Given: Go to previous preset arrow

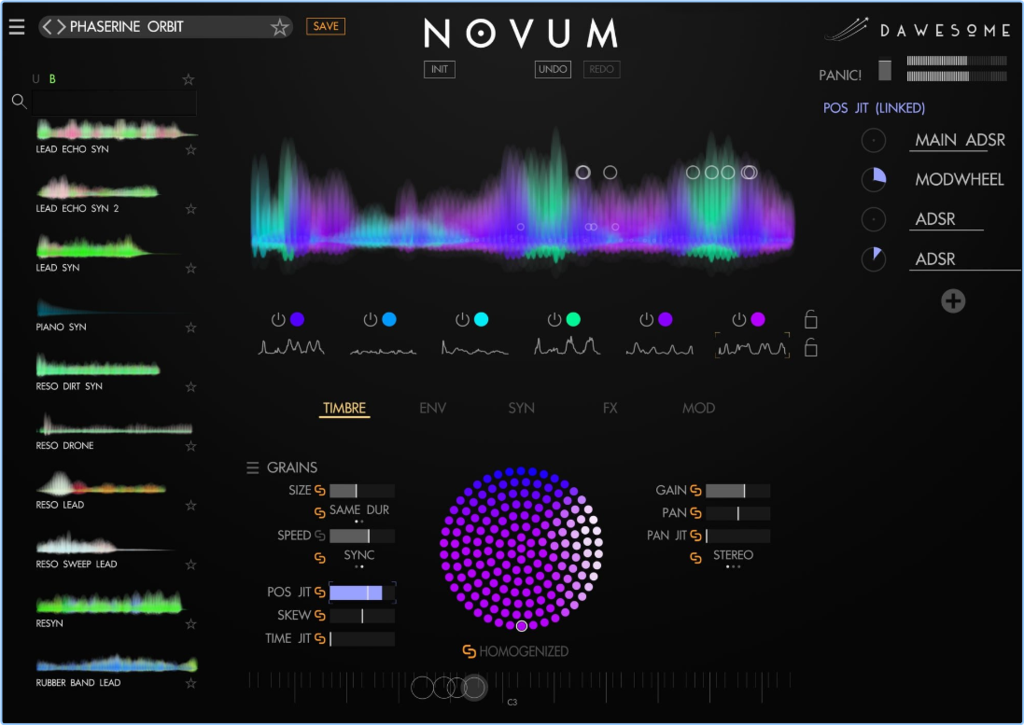Looking at the screenshot, I should pos(46,27).
